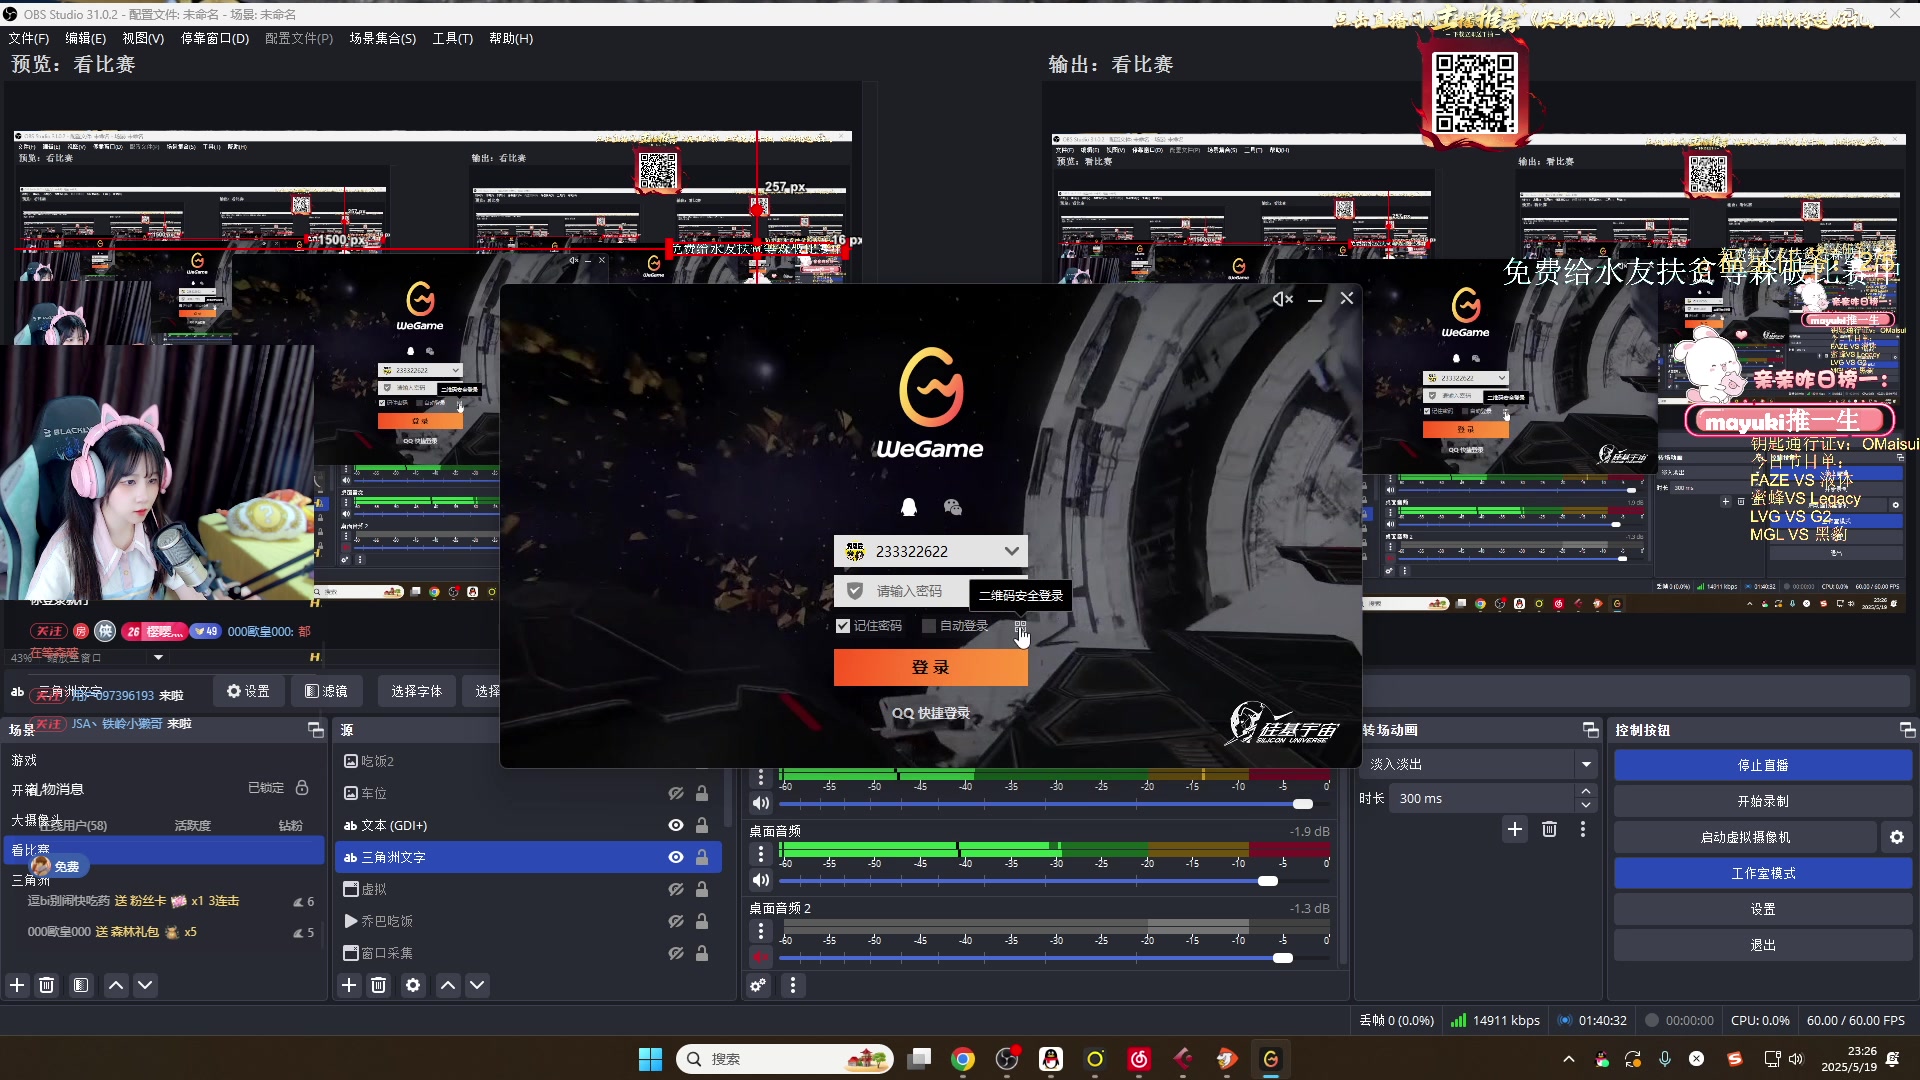
Task: Click the 开始录制 button
Action: pos(1763,802)
